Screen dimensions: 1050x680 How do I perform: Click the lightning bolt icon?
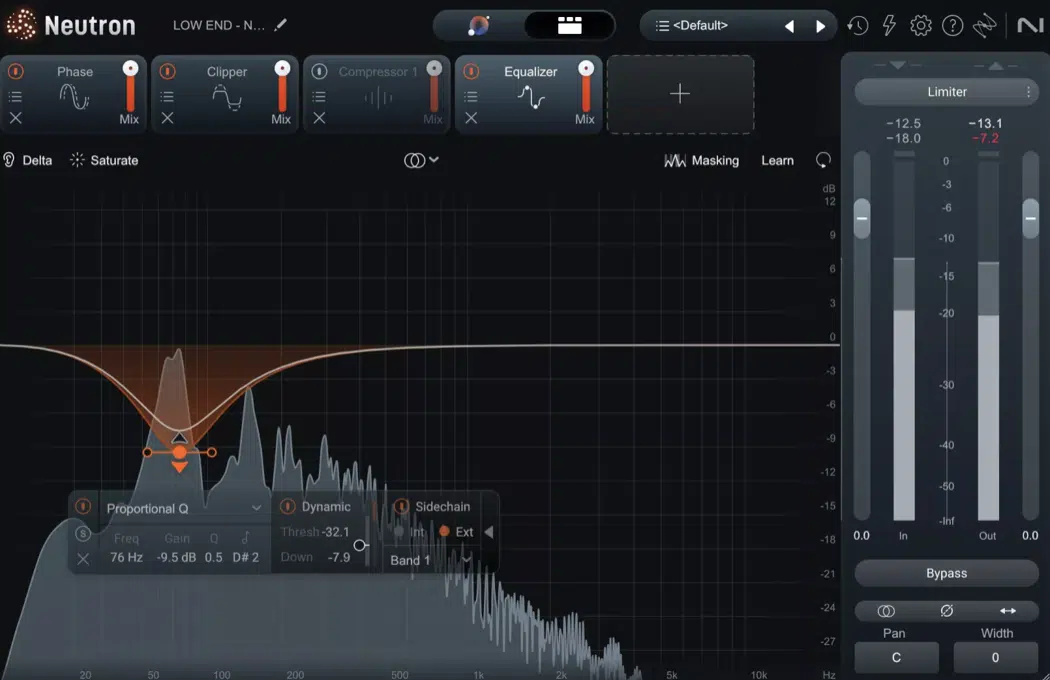889,25
